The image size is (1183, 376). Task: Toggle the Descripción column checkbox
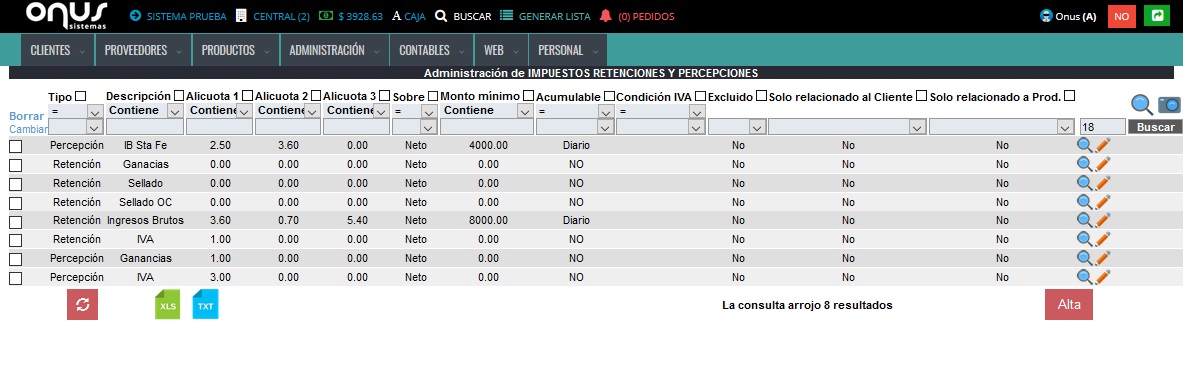pyautogui.click(x=179, y=96)
